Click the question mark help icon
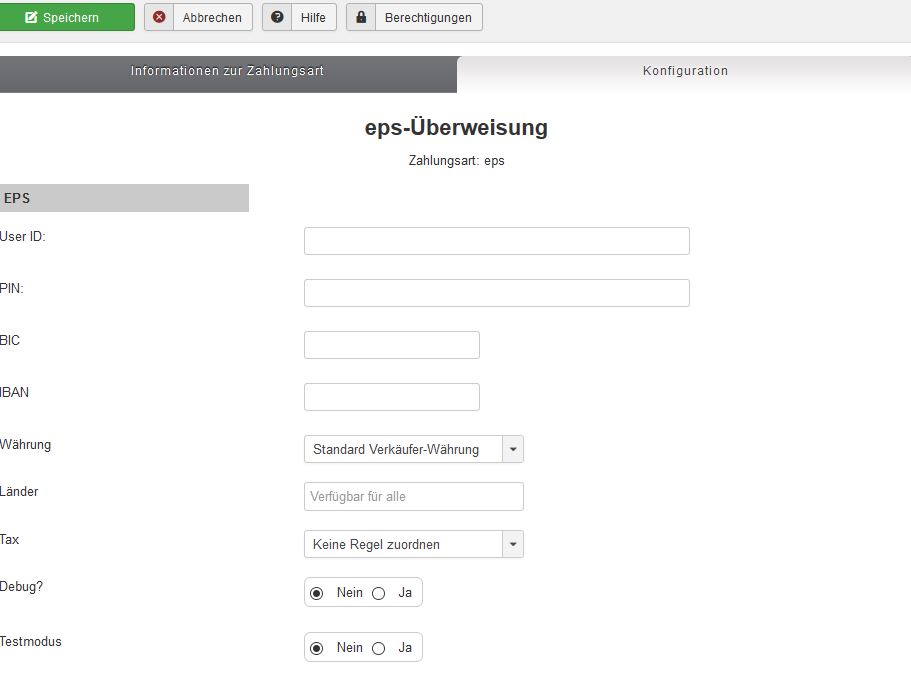This screenshot has width=911, height=677. click(277, 17)
